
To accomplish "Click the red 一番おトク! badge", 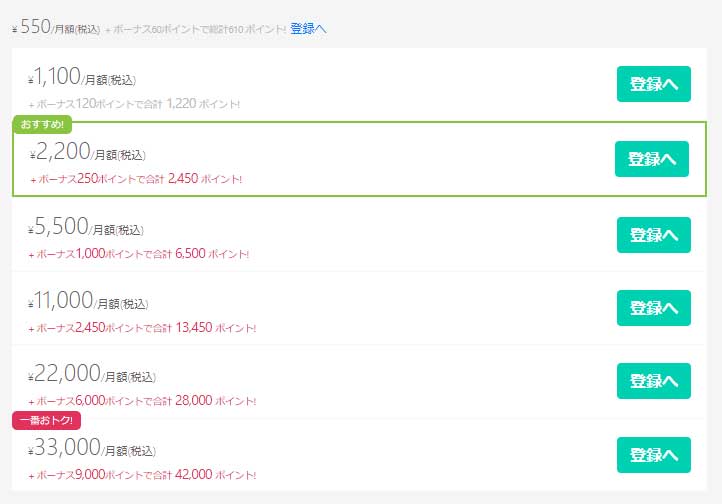I will pyautogui.click(x=46, y=420).
